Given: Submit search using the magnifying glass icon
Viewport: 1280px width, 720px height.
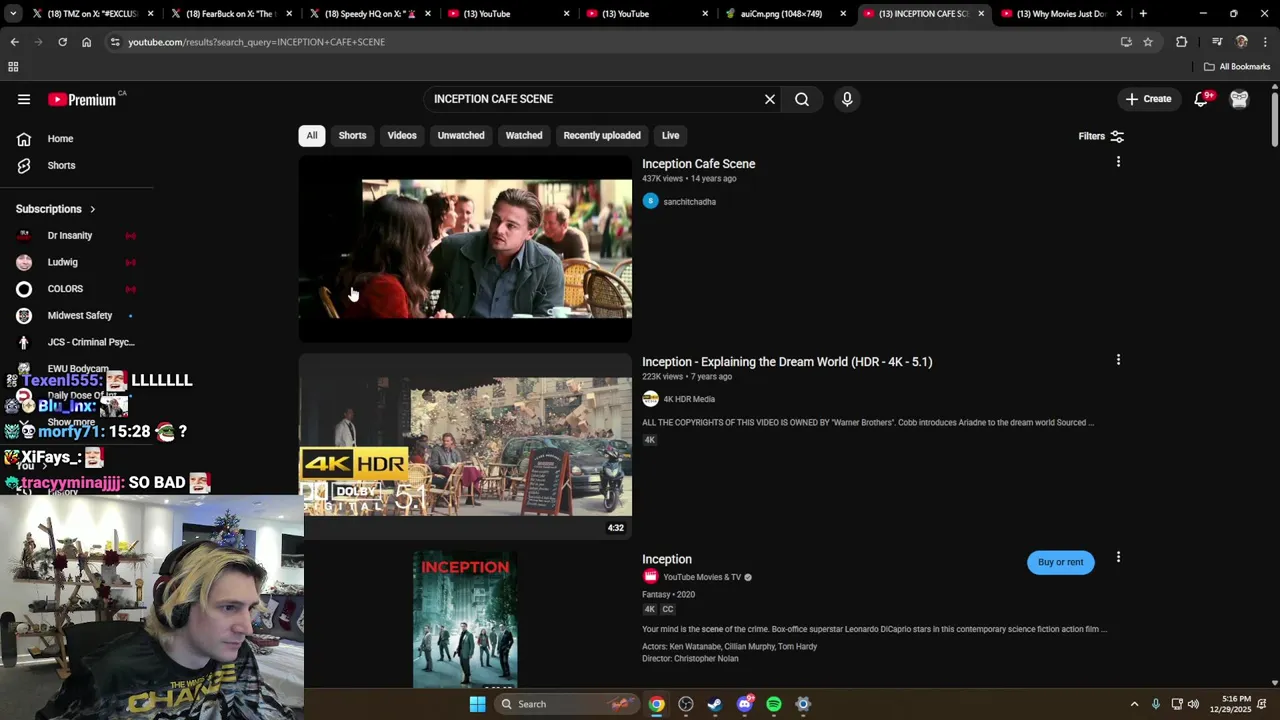Looking at the screenshot, I should click(802, 99).
